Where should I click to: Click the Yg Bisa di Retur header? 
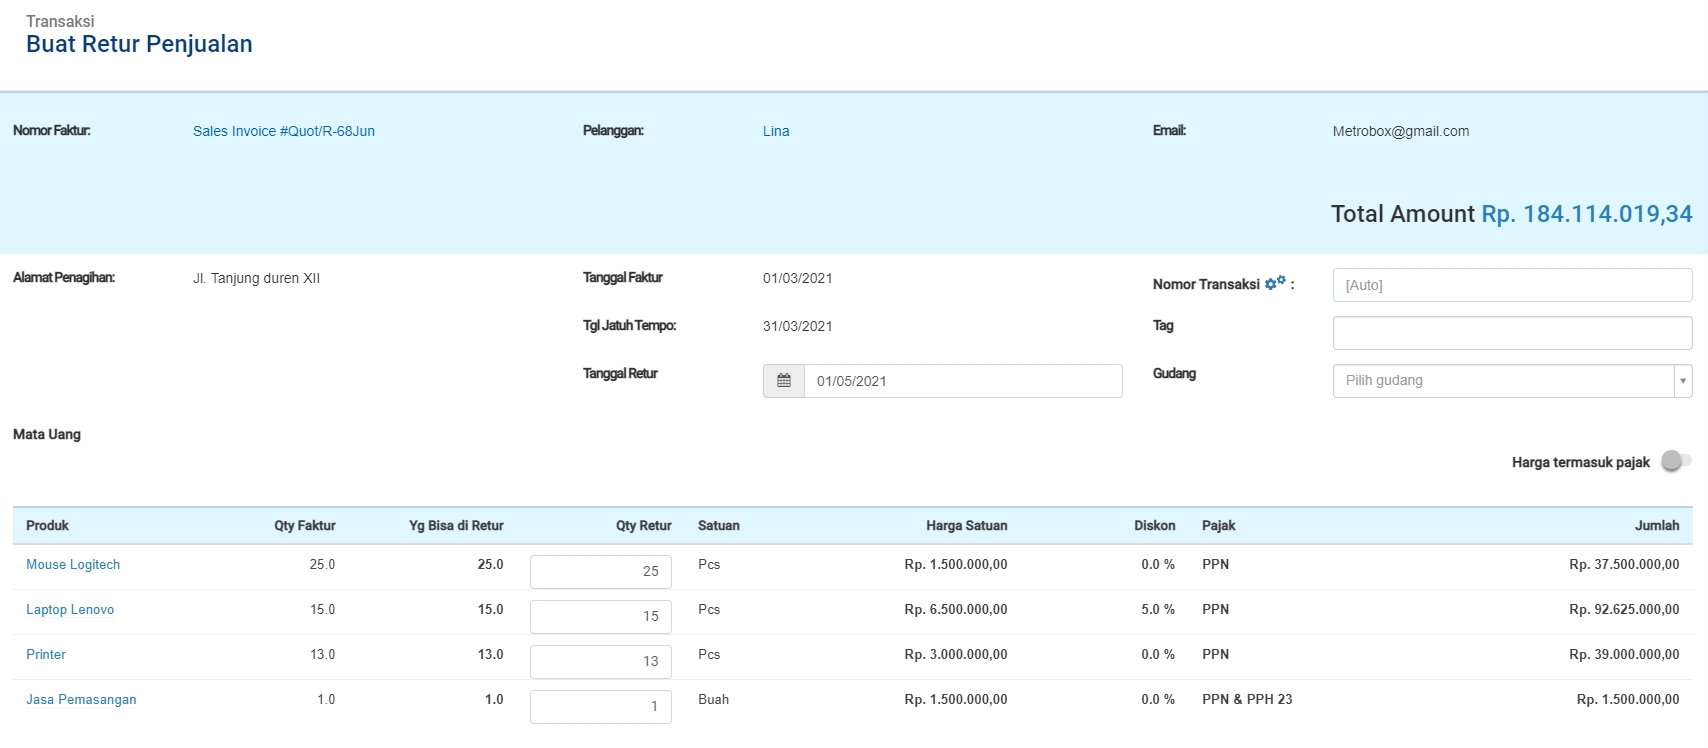pos(456,526)
